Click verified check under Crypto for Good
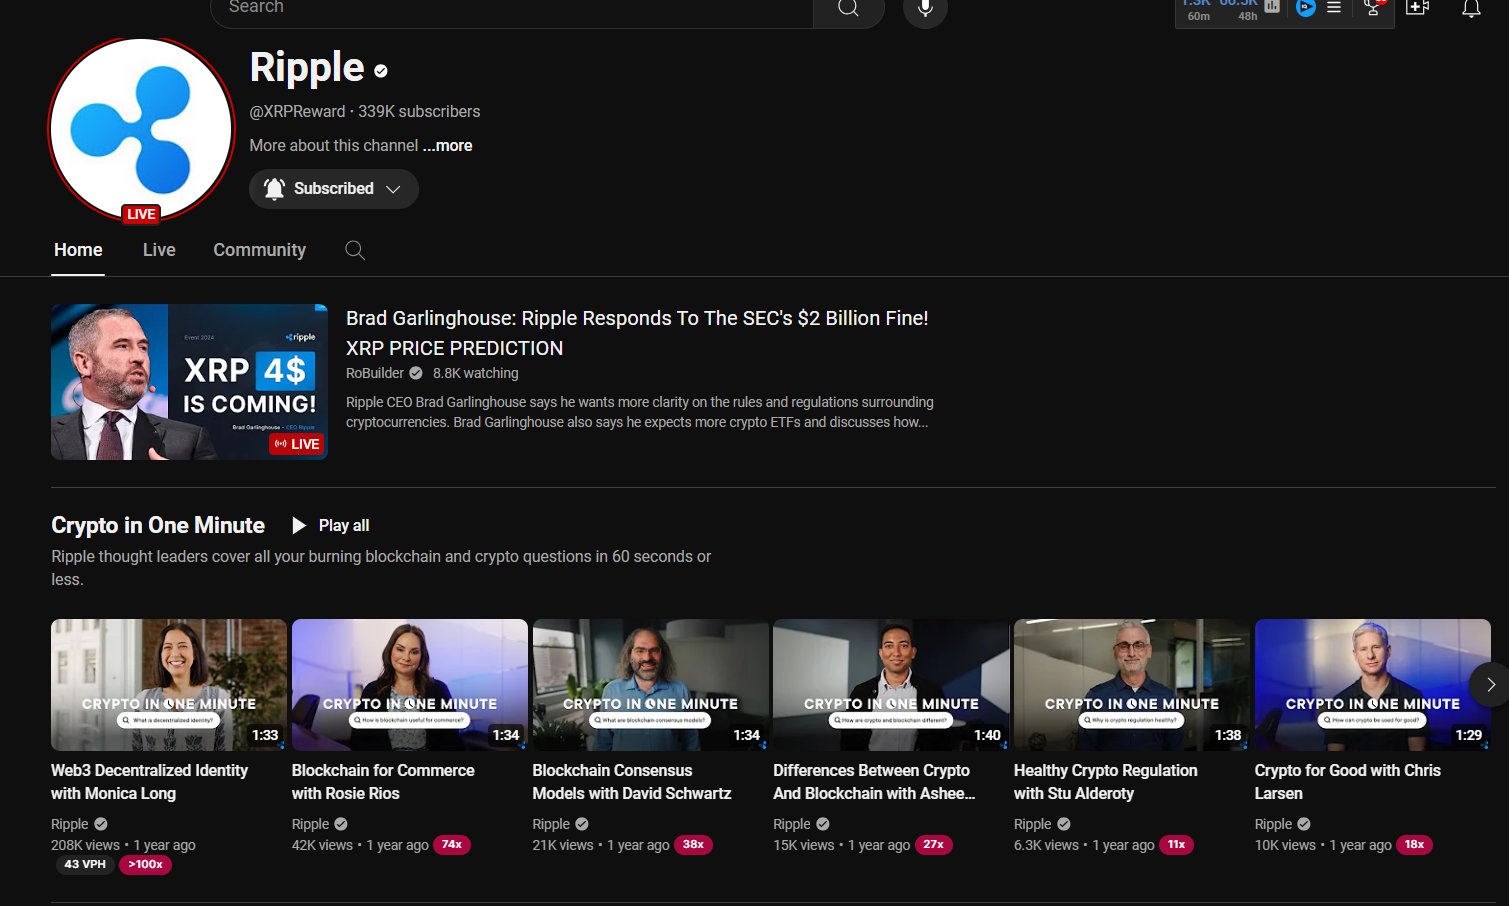The height and width of the screenshot is (906, 1509). 1304,824
